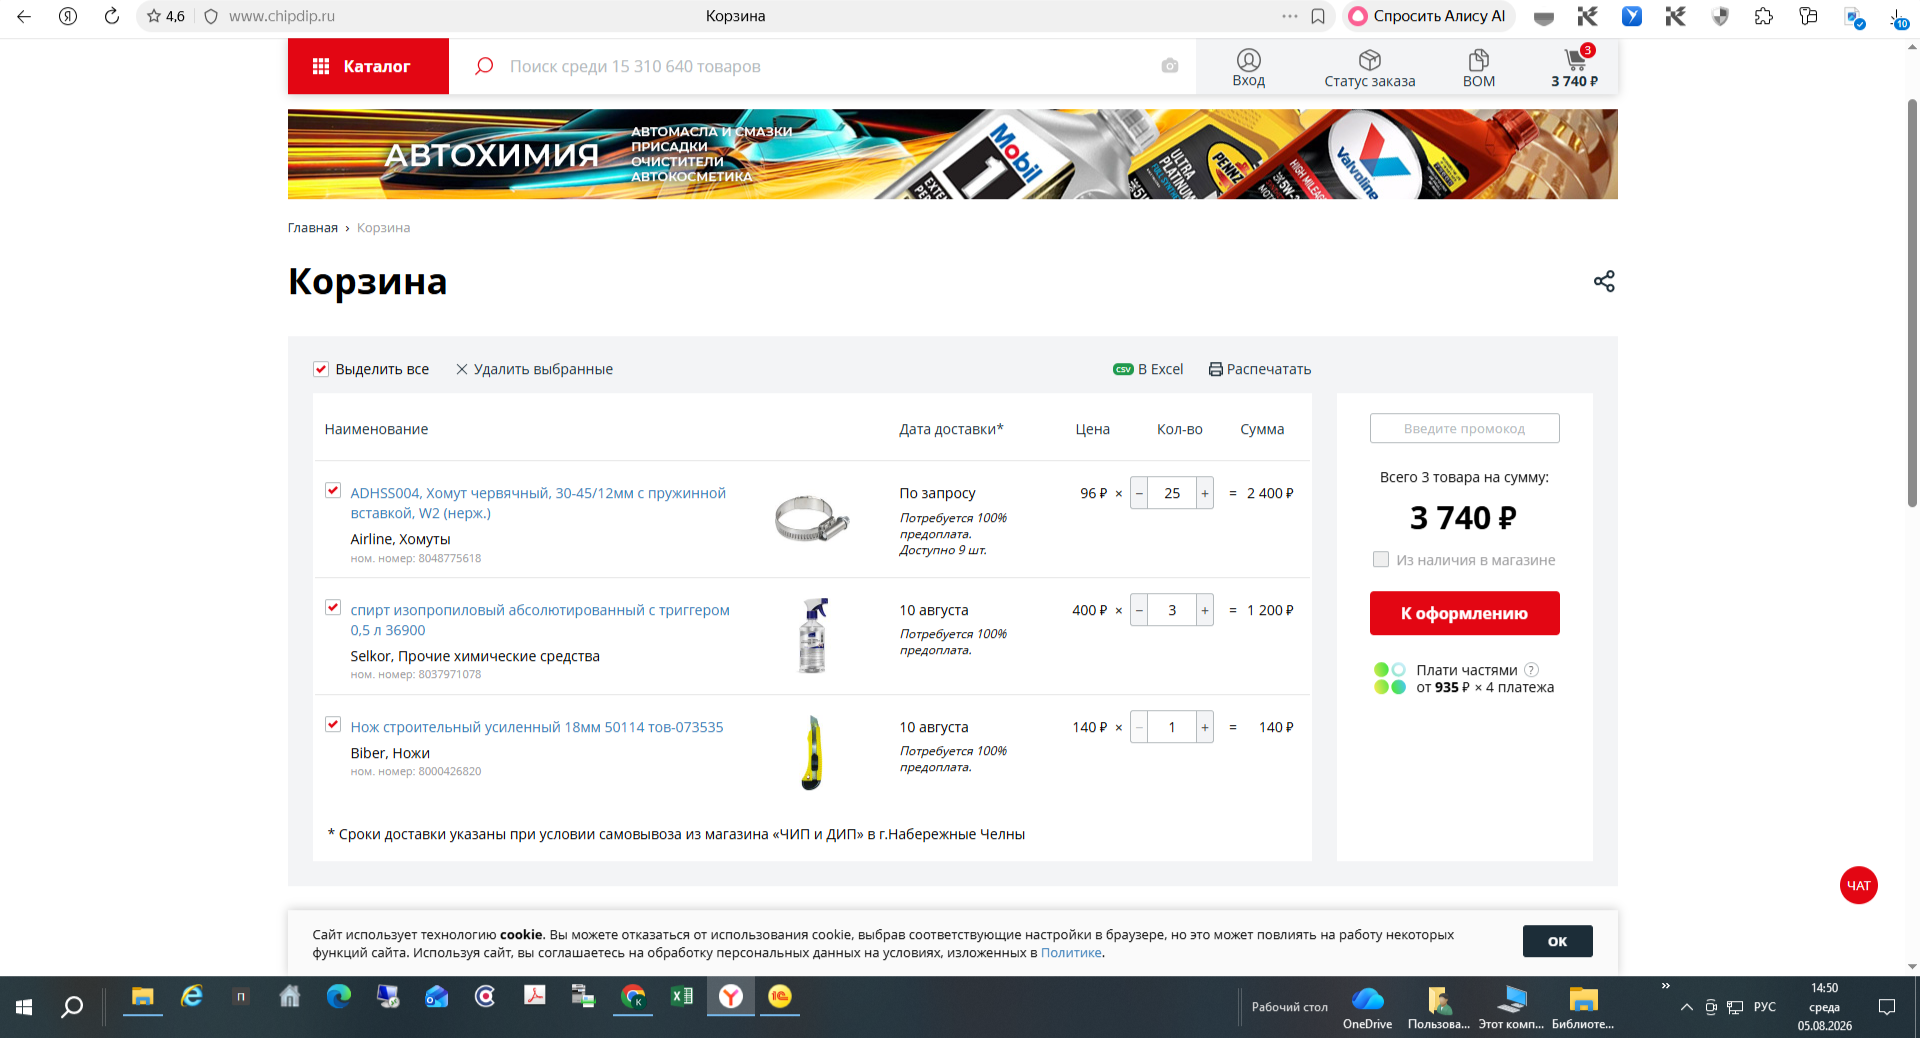Open Нож строительный усиленный product link
Image resolution: width=1920 pixels, height=1038 pixels.
(537, 727)
